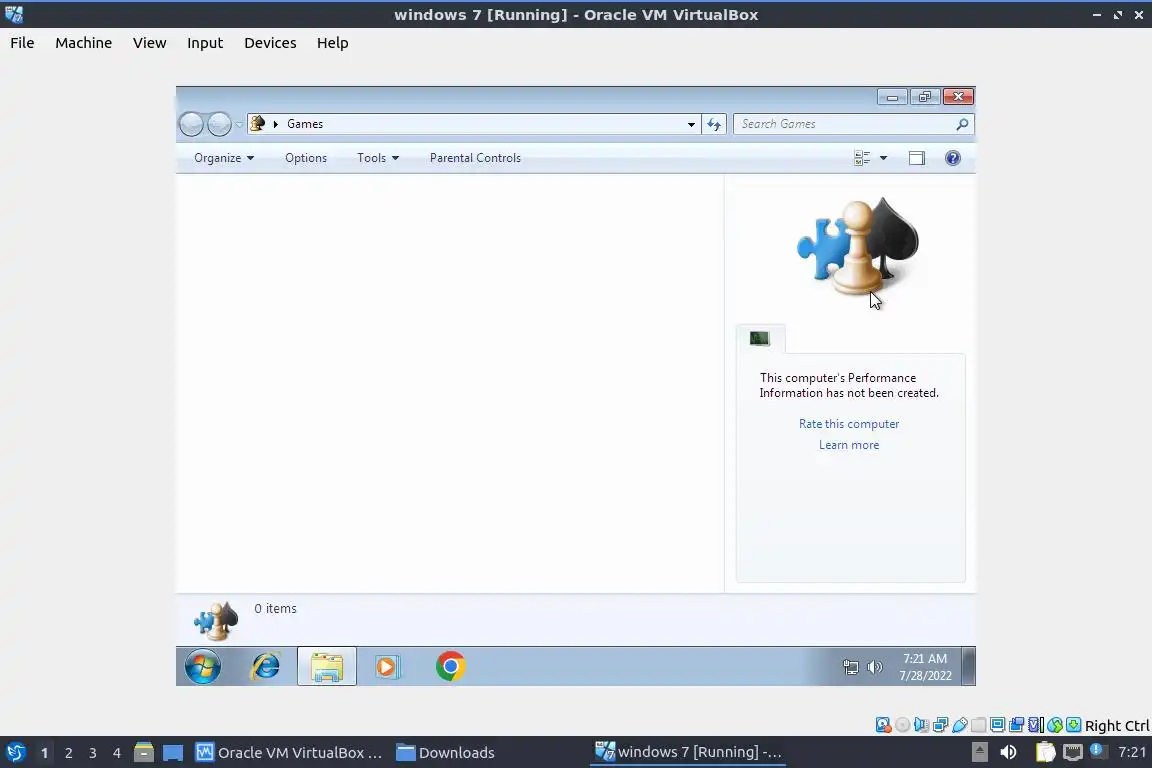
Task: Open the VirtualBox Help menu
Action: (x=333, y=43)
